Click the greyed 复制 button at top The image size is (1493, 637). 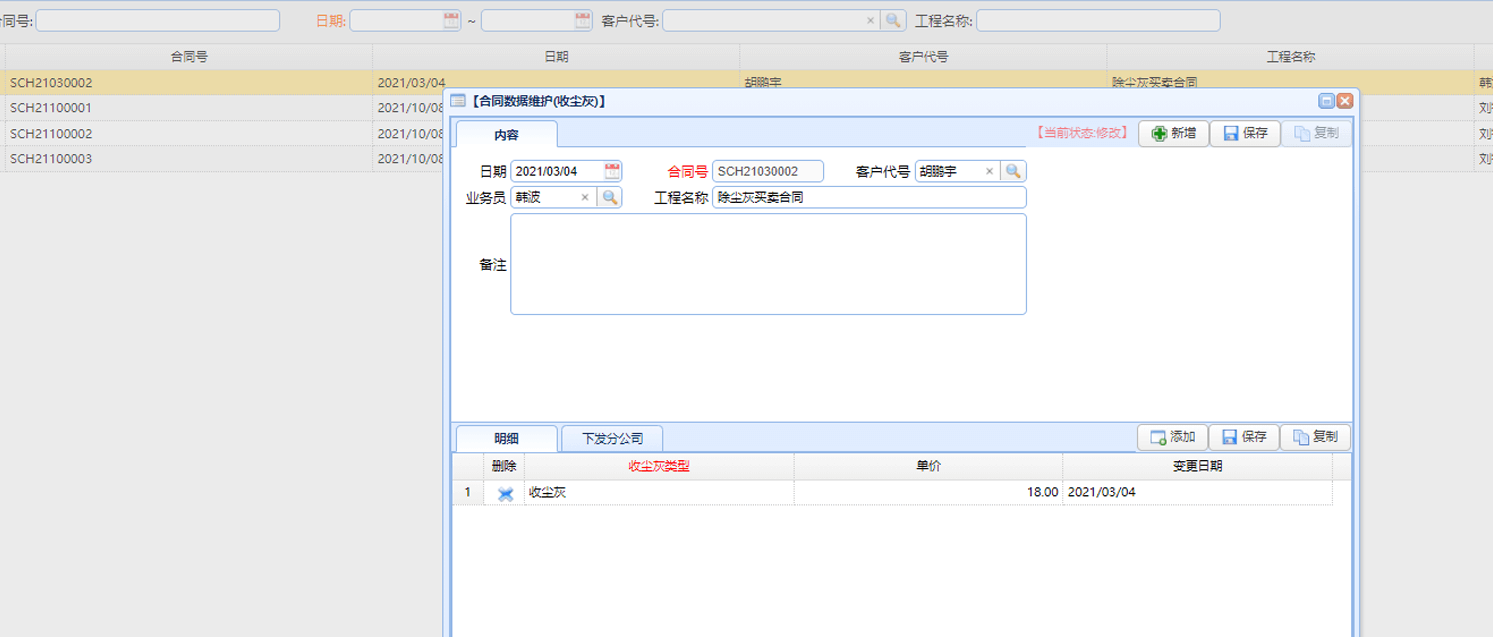[1316, 133]
